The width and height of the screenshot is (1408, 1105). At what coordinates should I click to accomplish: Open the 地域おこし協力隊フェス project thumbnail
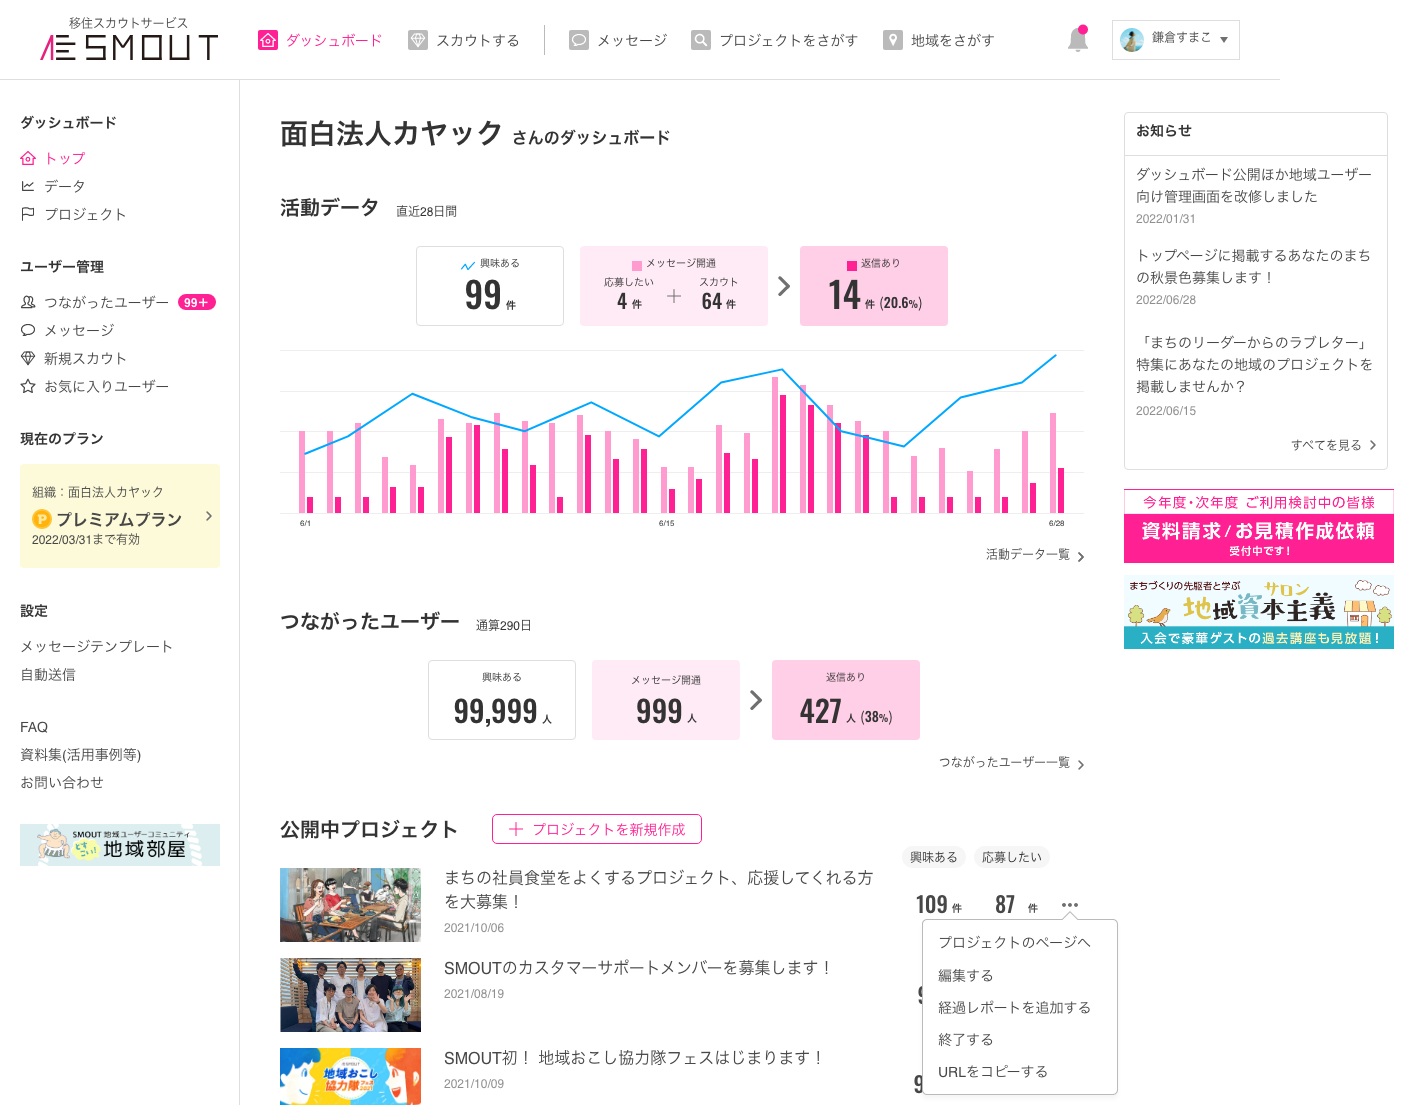350,1077
